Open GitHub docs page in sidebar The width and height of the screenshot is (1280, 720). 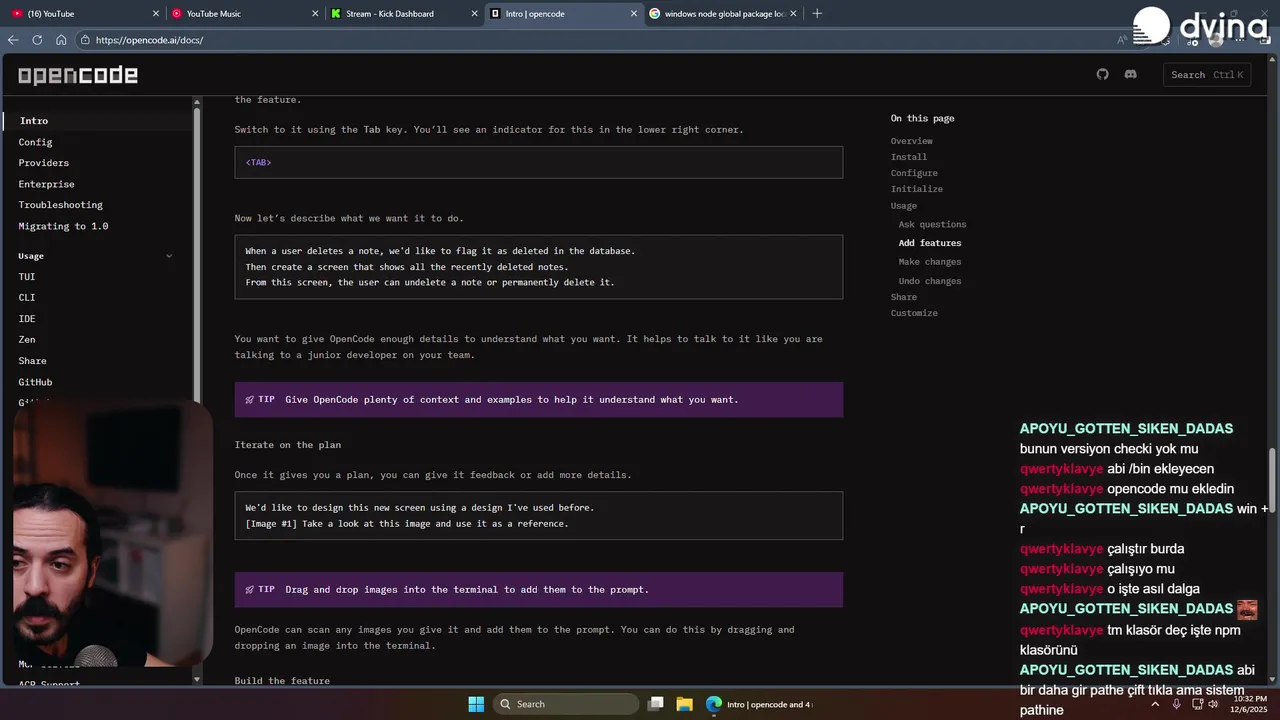pos(35,382)
